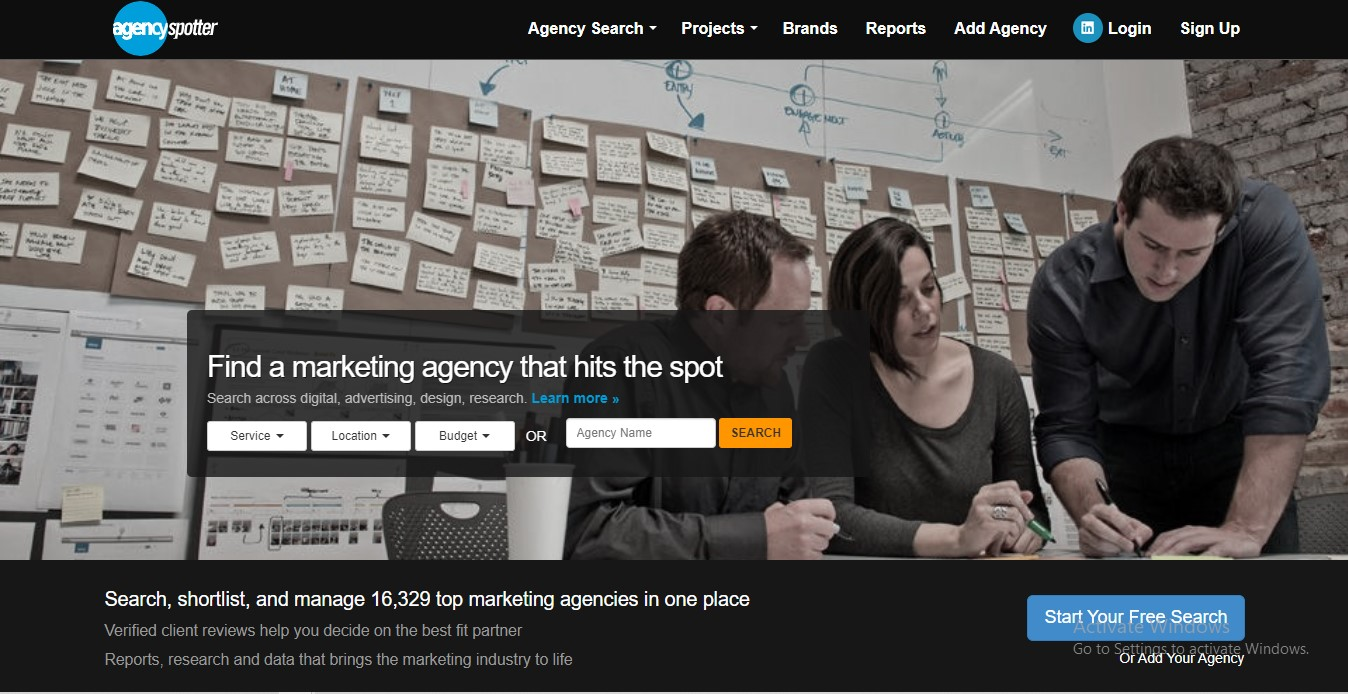Image resolution: width=1348 pixels, height=694 pixels.
Task: Click the Agency Spotter logo
Action: [x=164, y=28]
